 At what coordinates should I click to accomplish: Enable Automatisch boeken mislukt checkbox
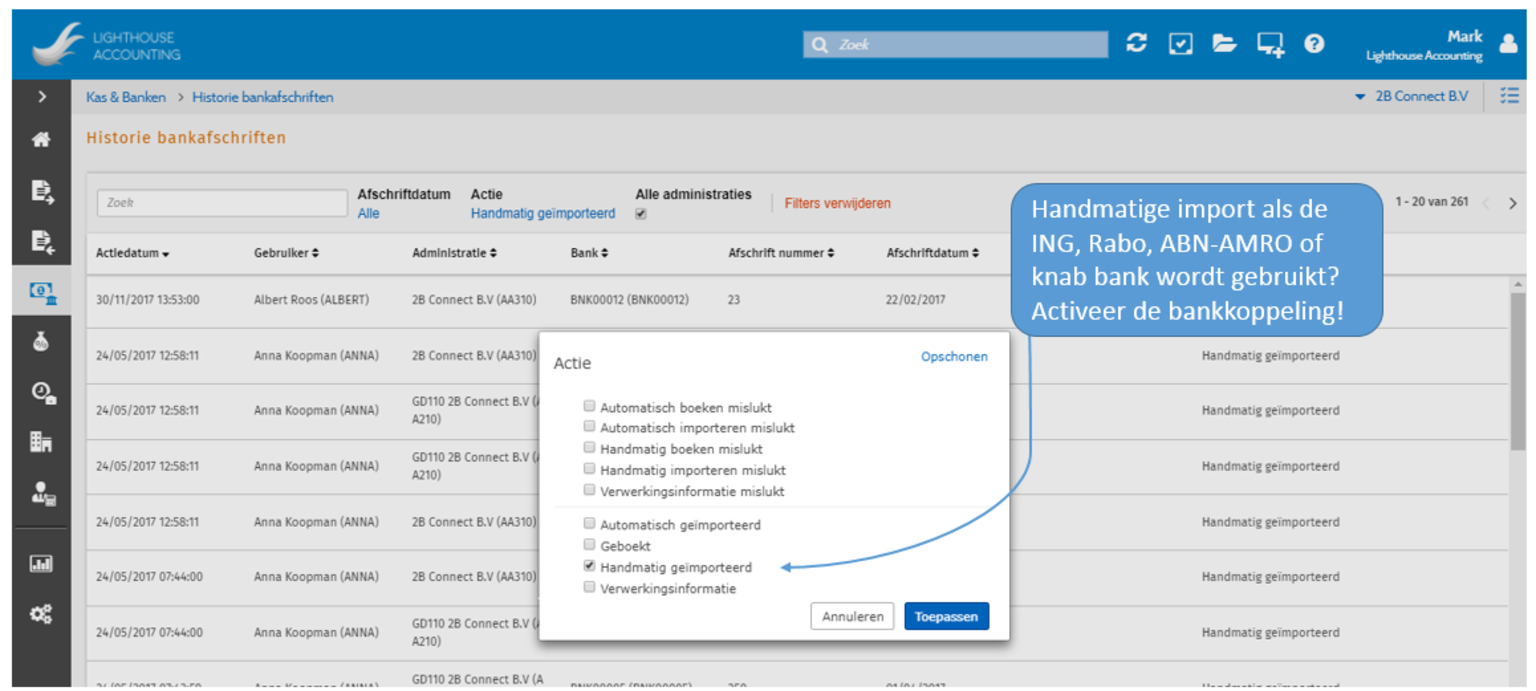(590, 407)
